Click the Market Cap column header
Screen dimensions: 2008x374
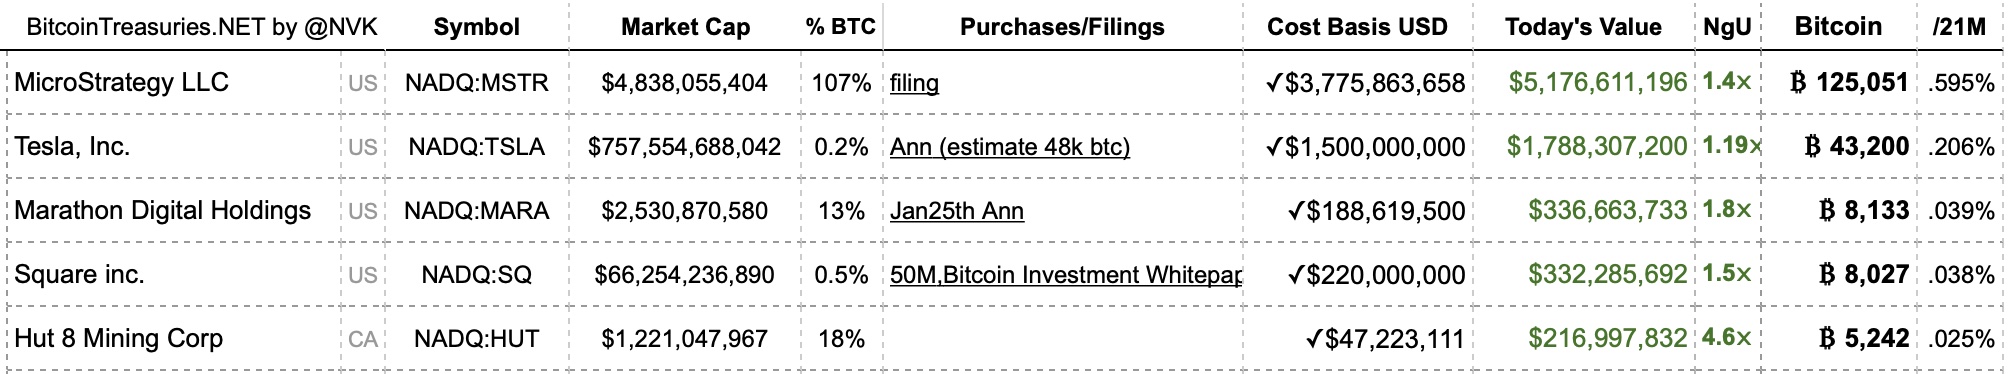(686, 27)
